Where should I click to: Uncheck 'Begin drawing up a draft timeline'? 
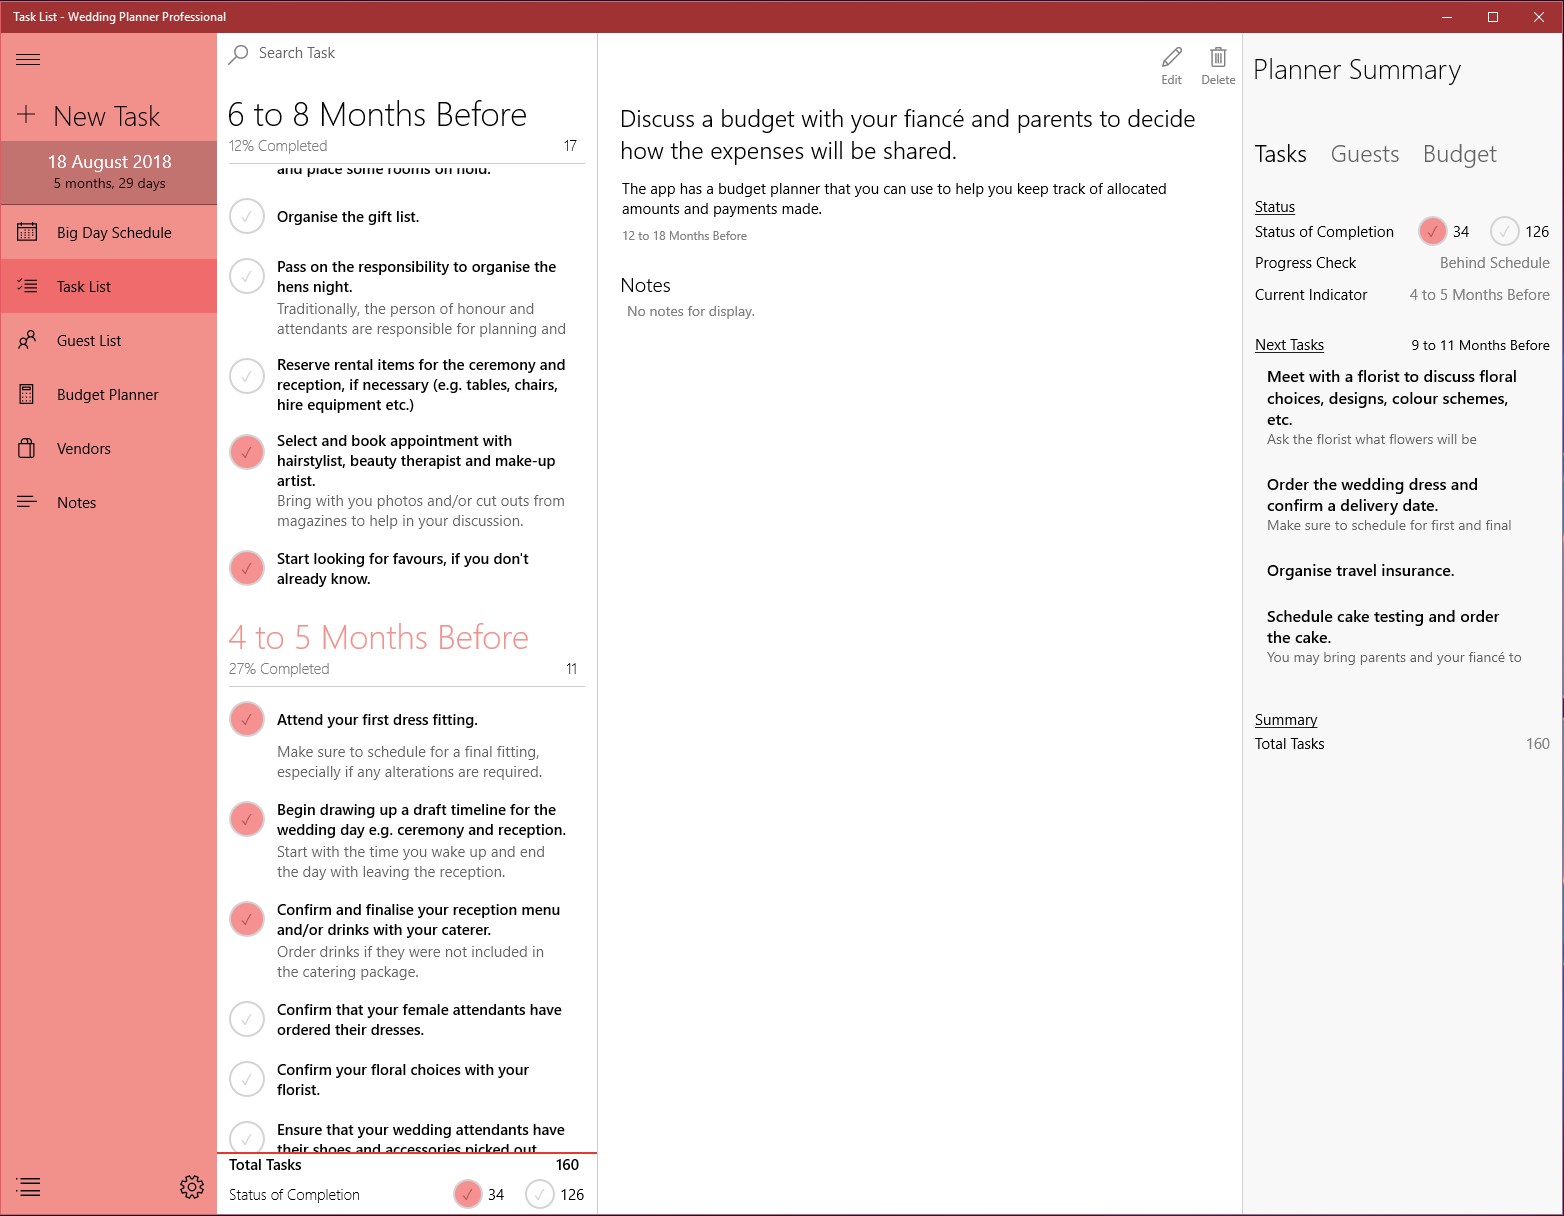[247, 819]
